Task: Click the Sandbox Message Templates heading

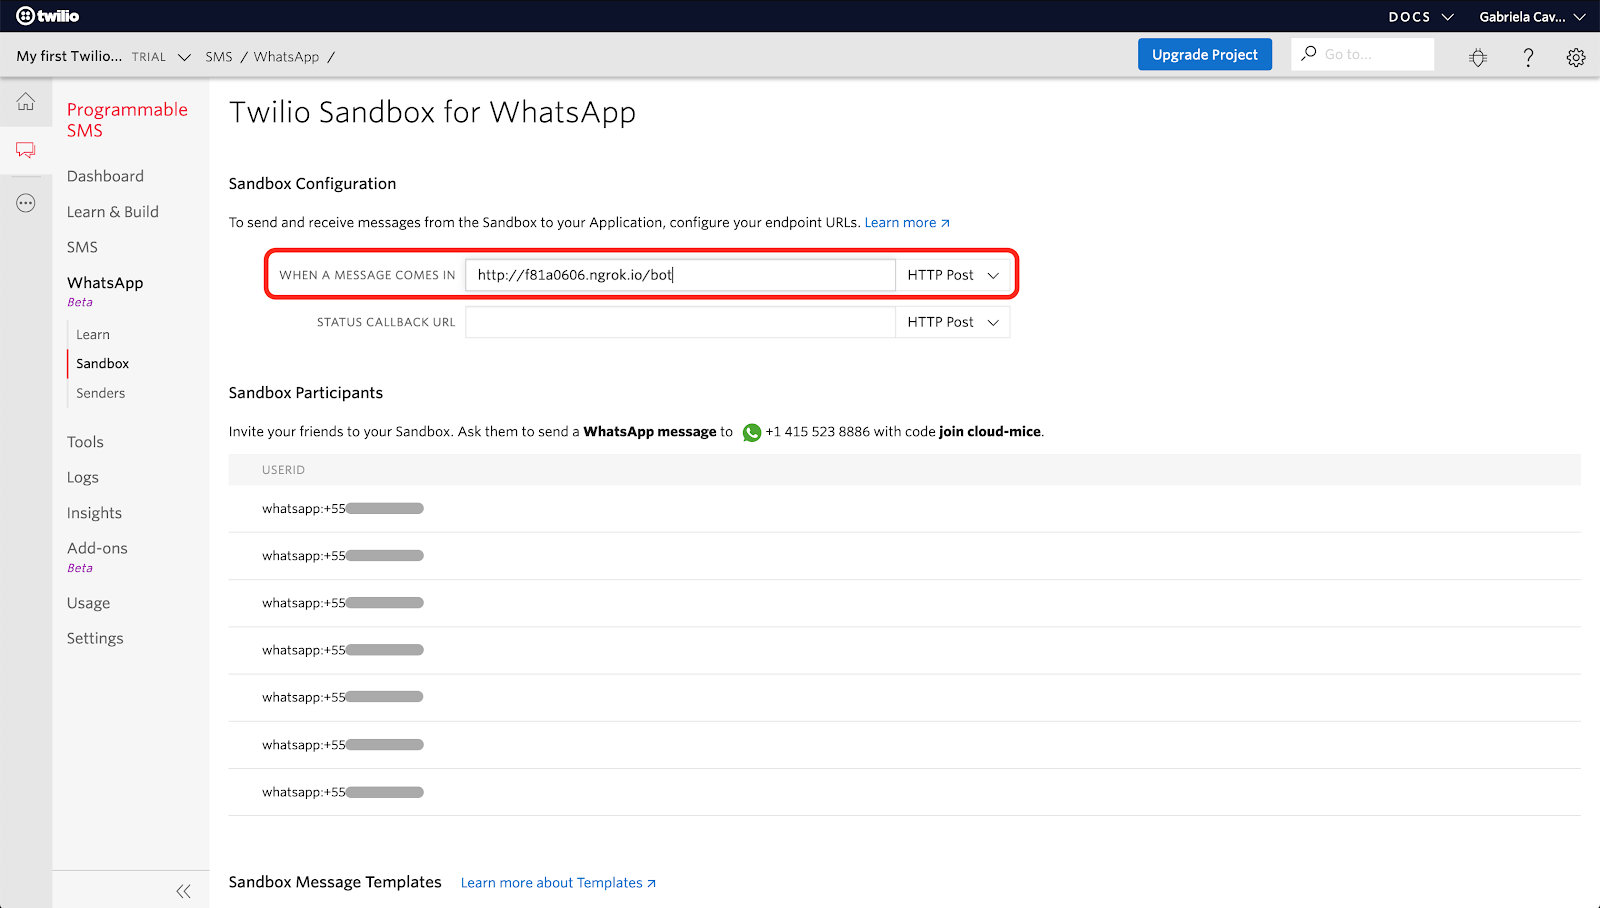Action: pos(335,882)
